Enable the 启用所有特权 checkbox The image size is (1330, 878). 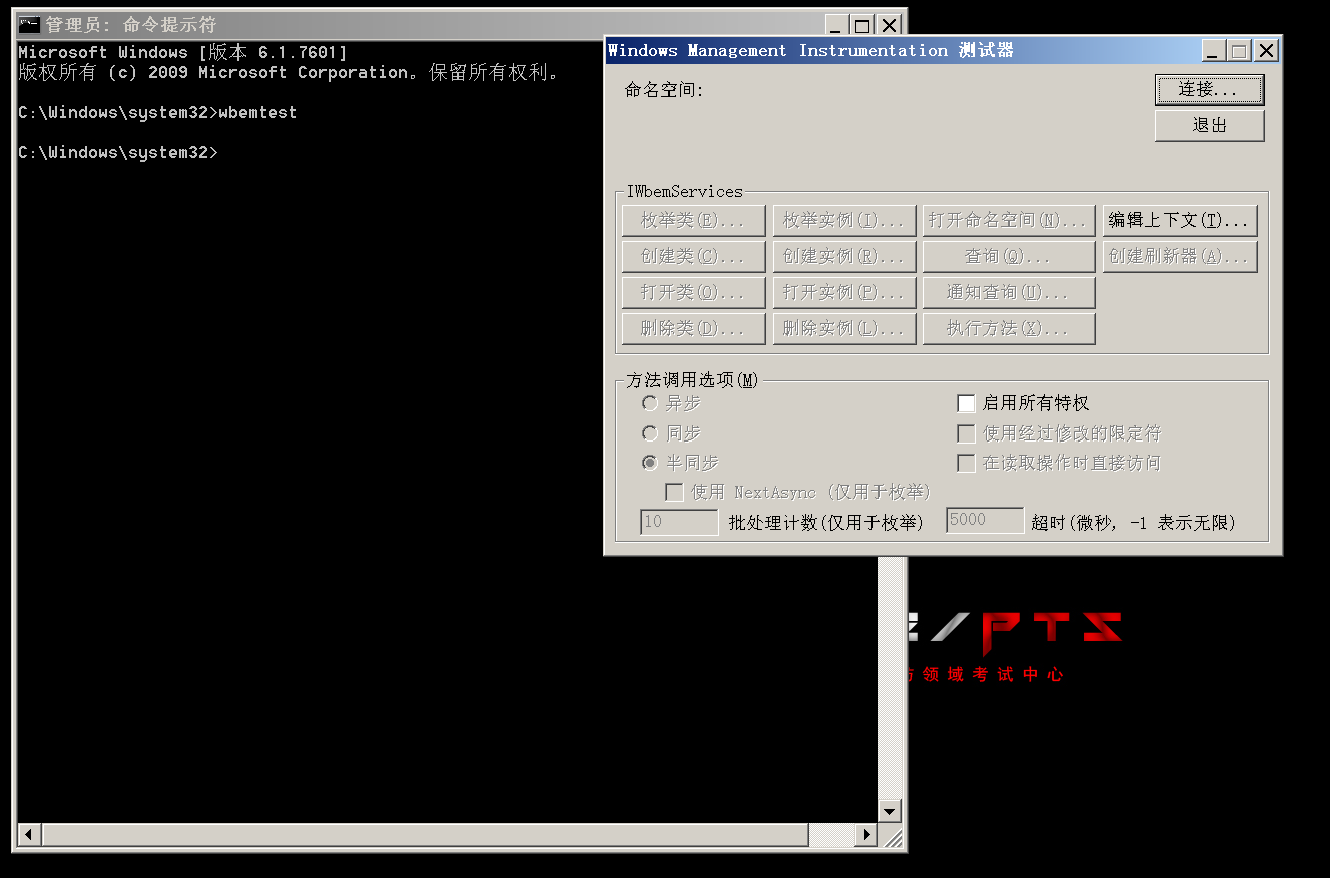[x=966, y=403]
